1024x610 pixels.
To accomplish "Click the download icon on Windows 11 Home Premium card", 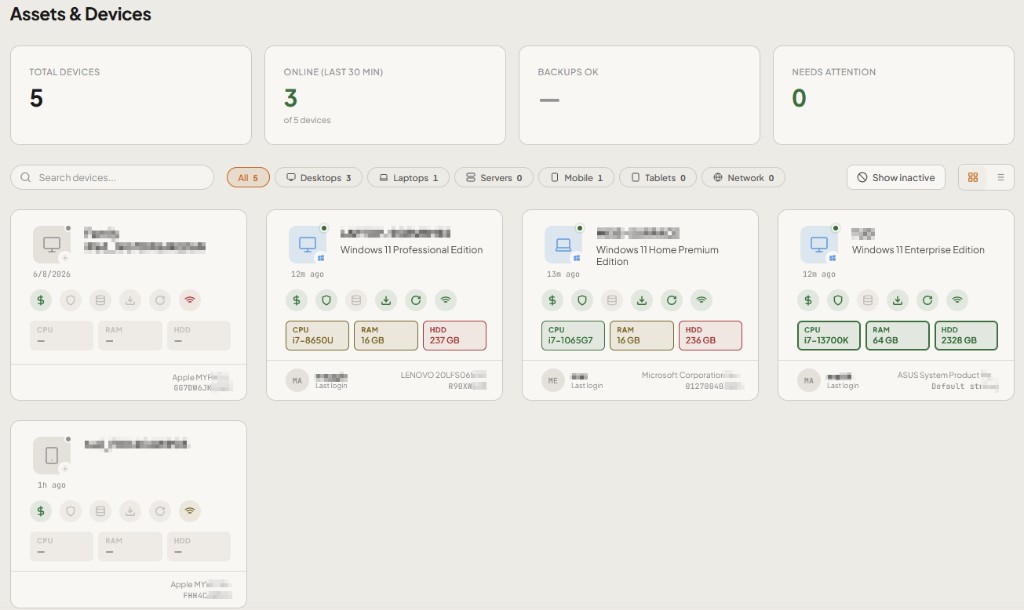I will pyautogui.click(x=642, y=300).
